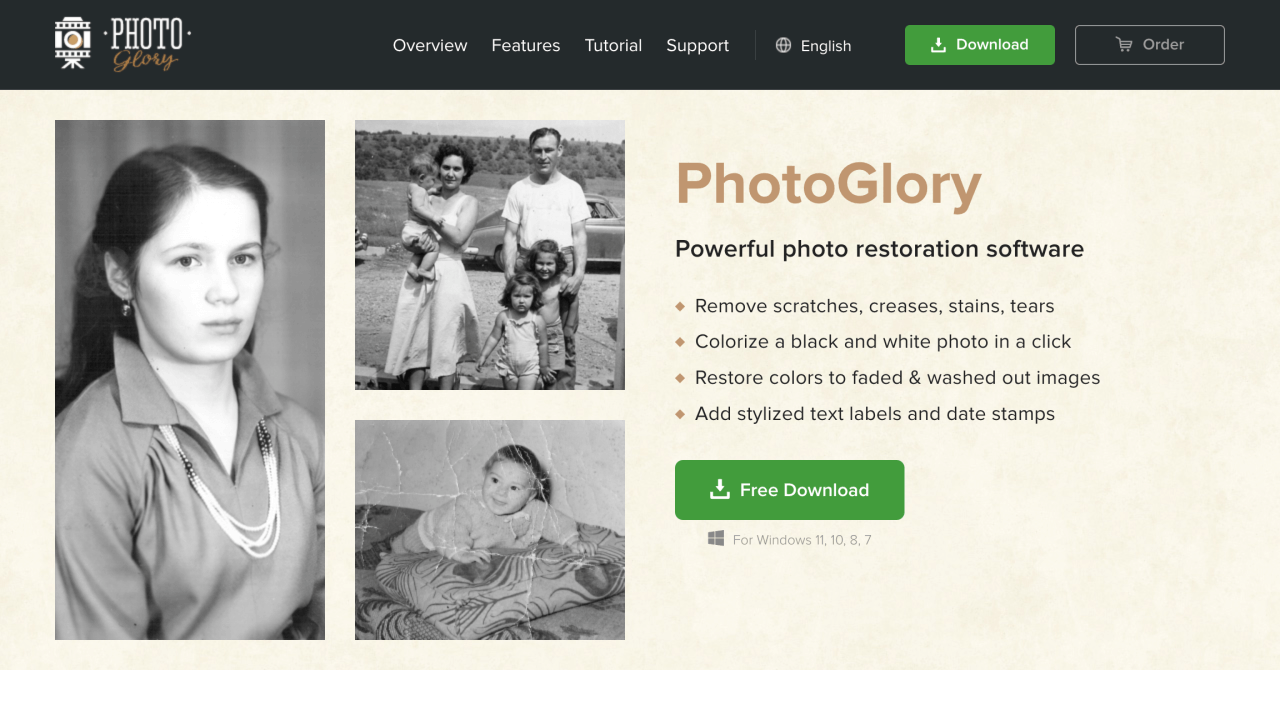Image resolution: width=1280 pixels, height=720 pixels.
Task: Click the PhotoGlory camera logo icon
Action: (x=73, y=43)
